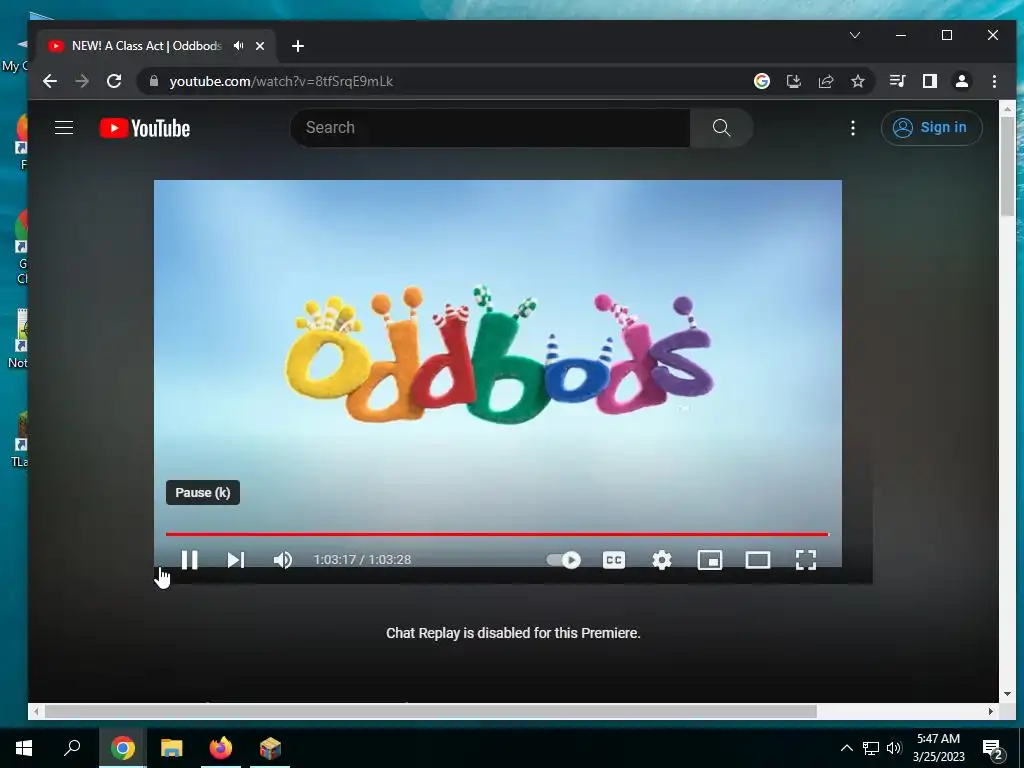Click the horizontal page scrollbar

click(x=430, y=711)
